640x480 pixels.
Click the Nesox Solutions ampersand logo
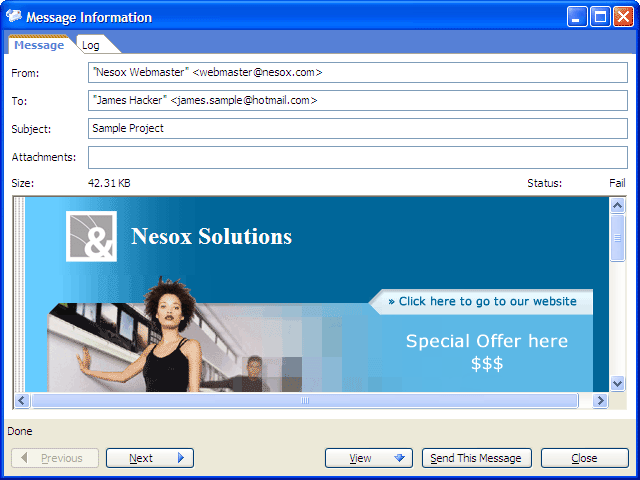coord(91,236)
